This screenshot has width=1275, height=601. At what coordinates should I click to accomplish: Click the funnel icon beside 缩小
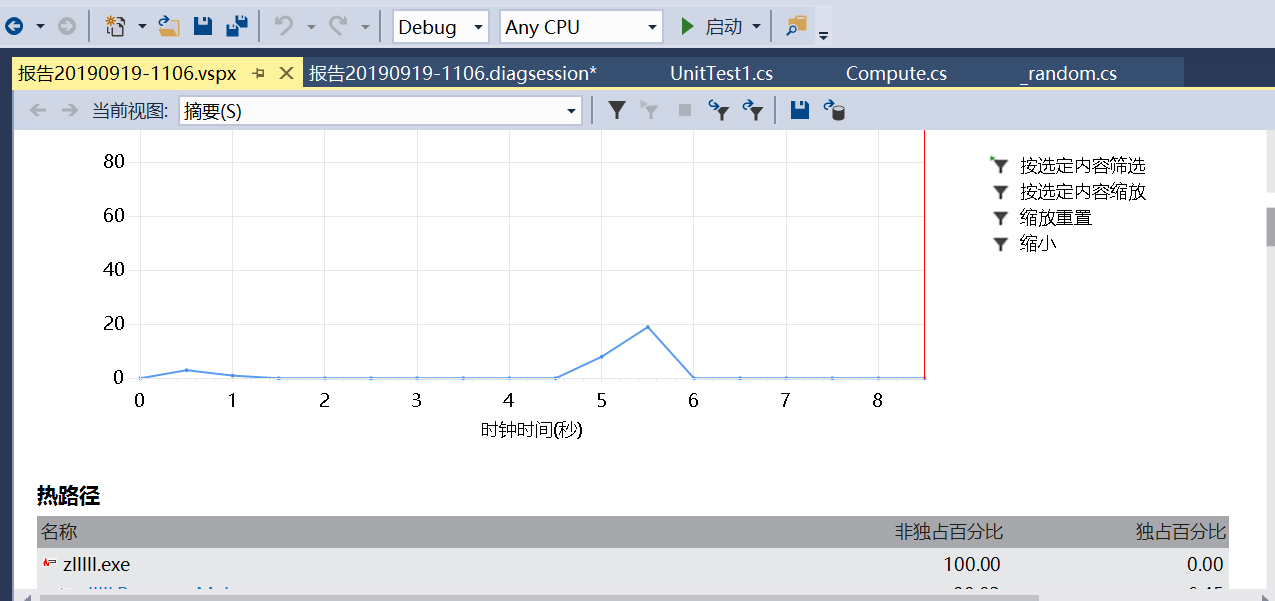(999, 244)
